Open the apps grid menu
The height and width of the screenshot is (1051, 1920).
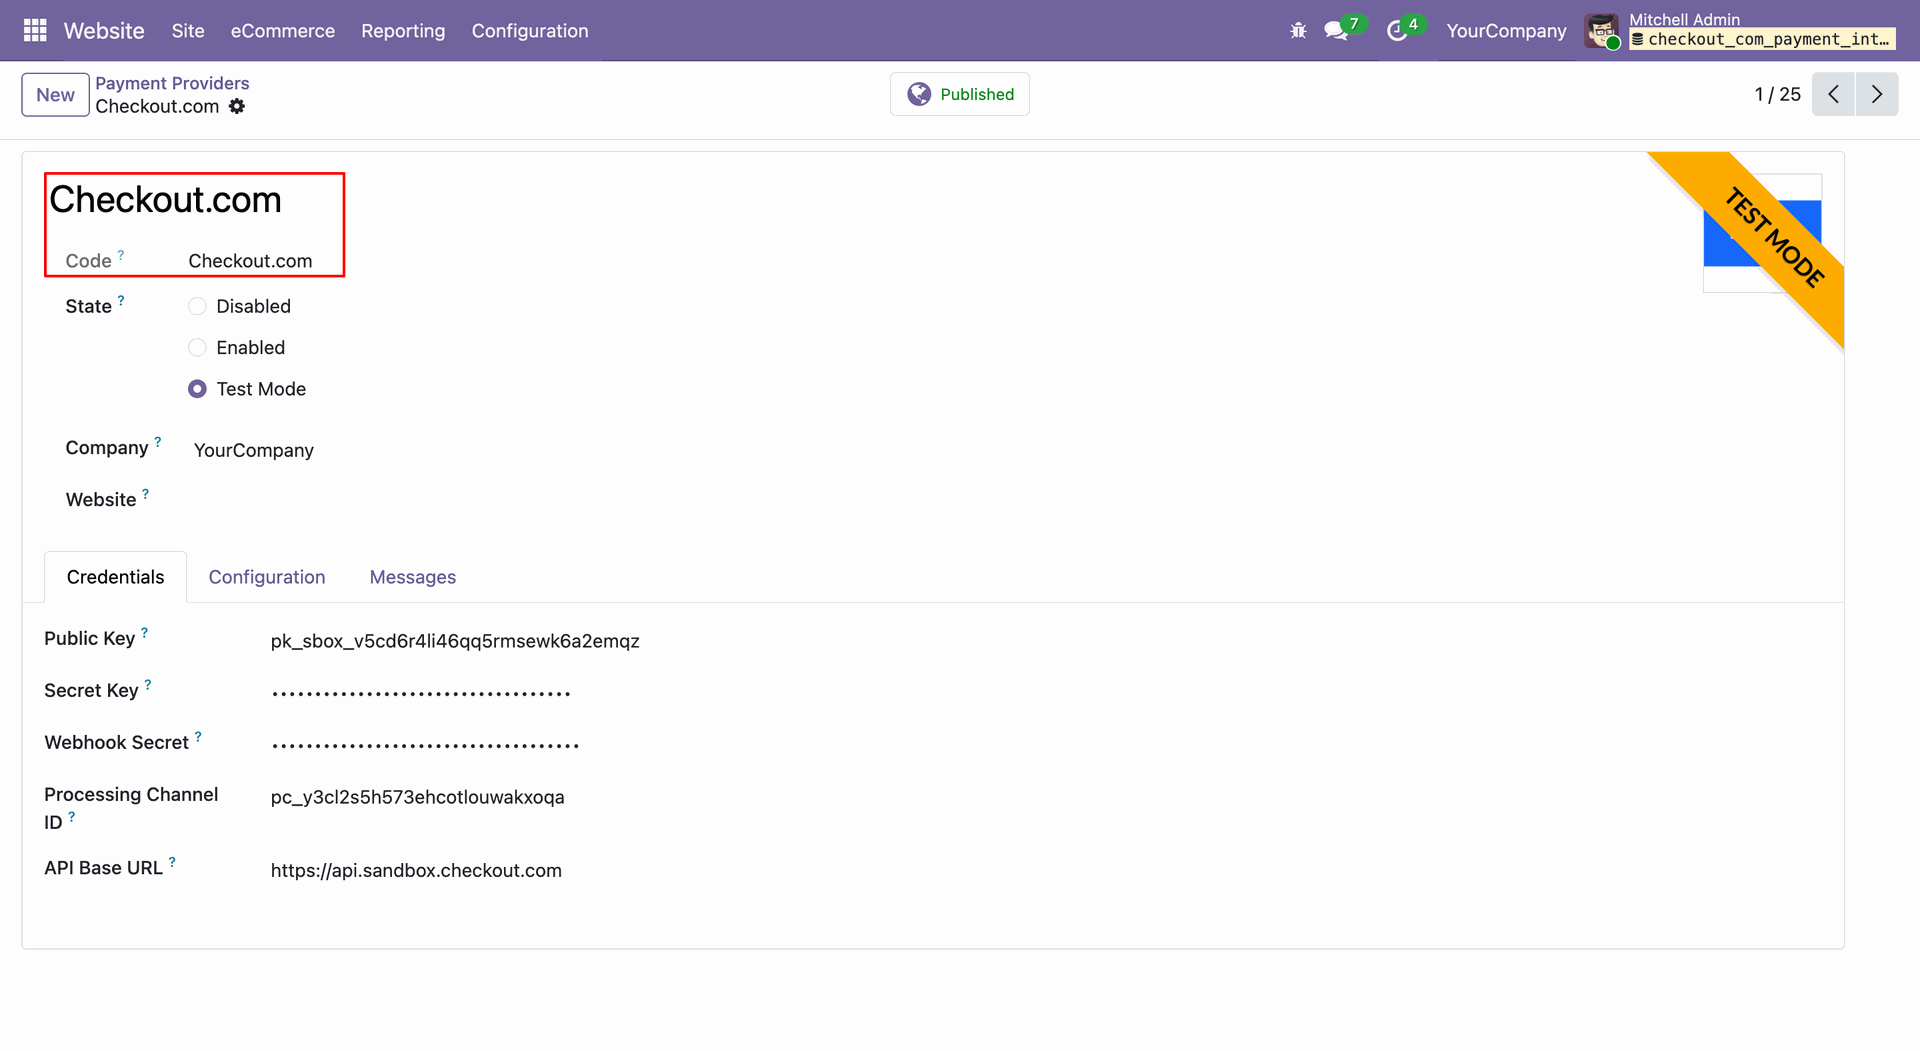pyautogui.click(x=35, y=31)
